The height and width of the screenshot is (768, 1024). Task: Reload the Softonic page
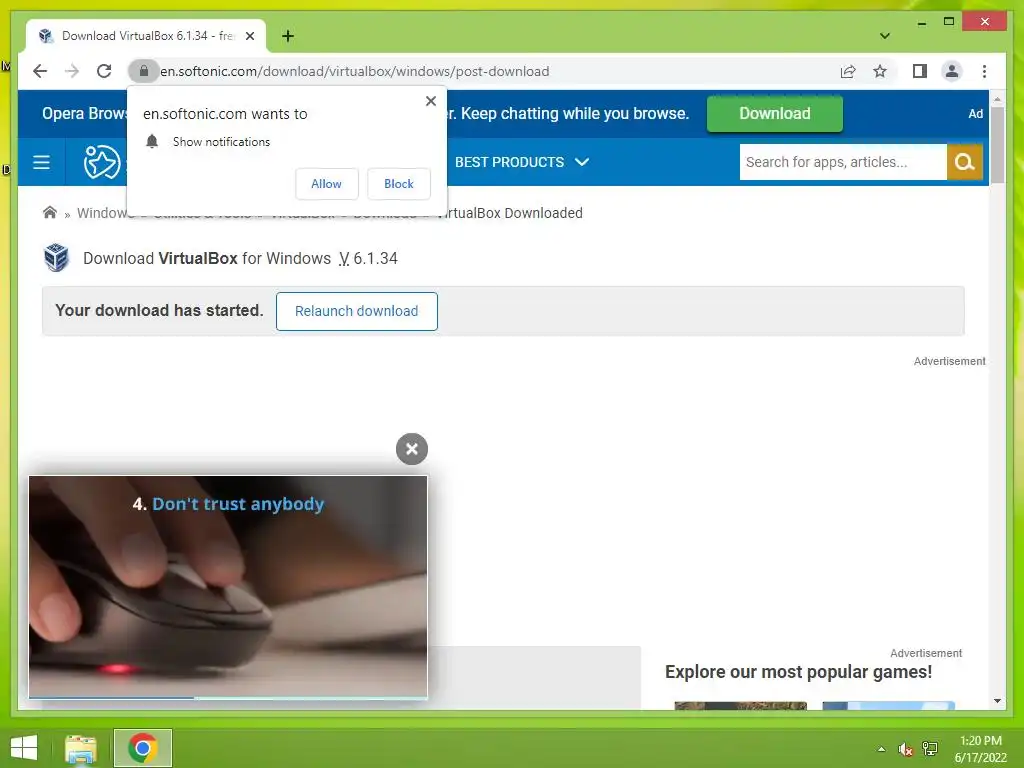104,71
